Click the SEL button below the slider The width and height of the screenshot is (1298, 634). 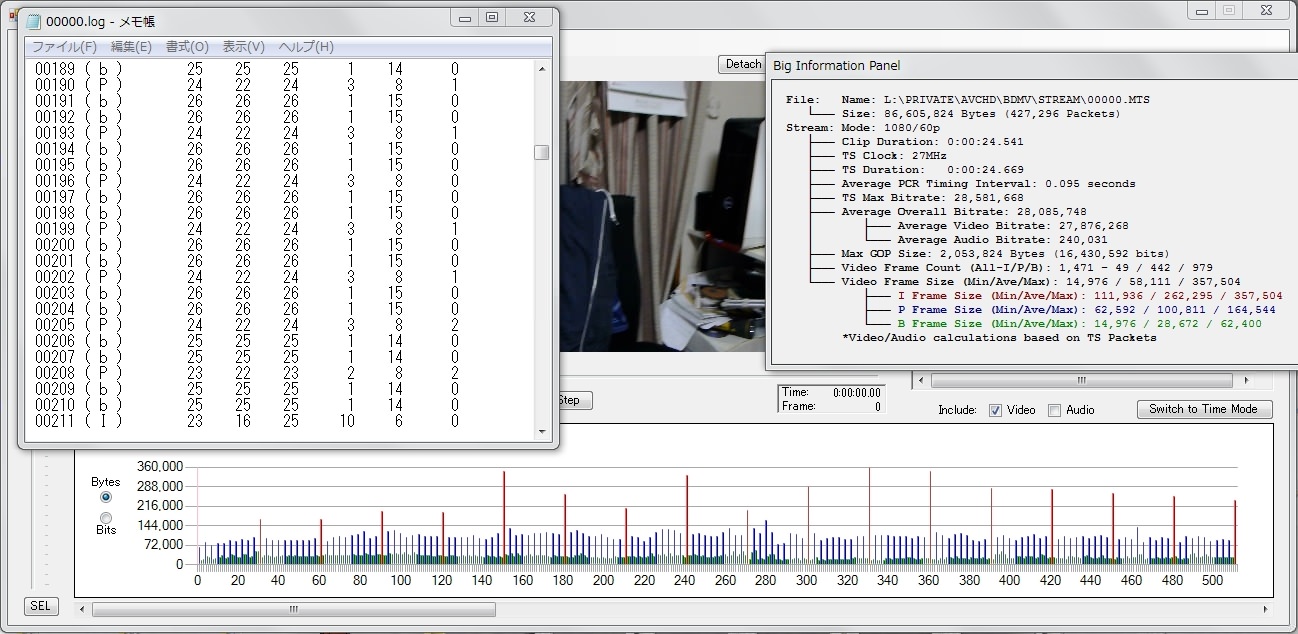pyautogui.click(x=39, y=606)
